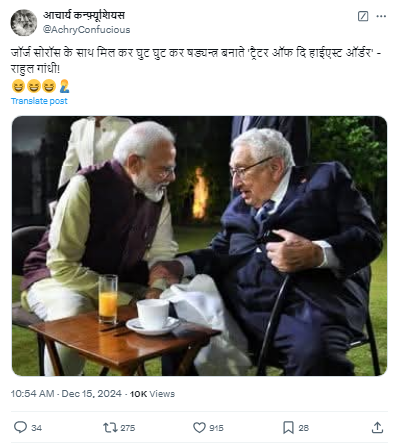
Task: Click the Translate post link
Action: click(39, 101)
